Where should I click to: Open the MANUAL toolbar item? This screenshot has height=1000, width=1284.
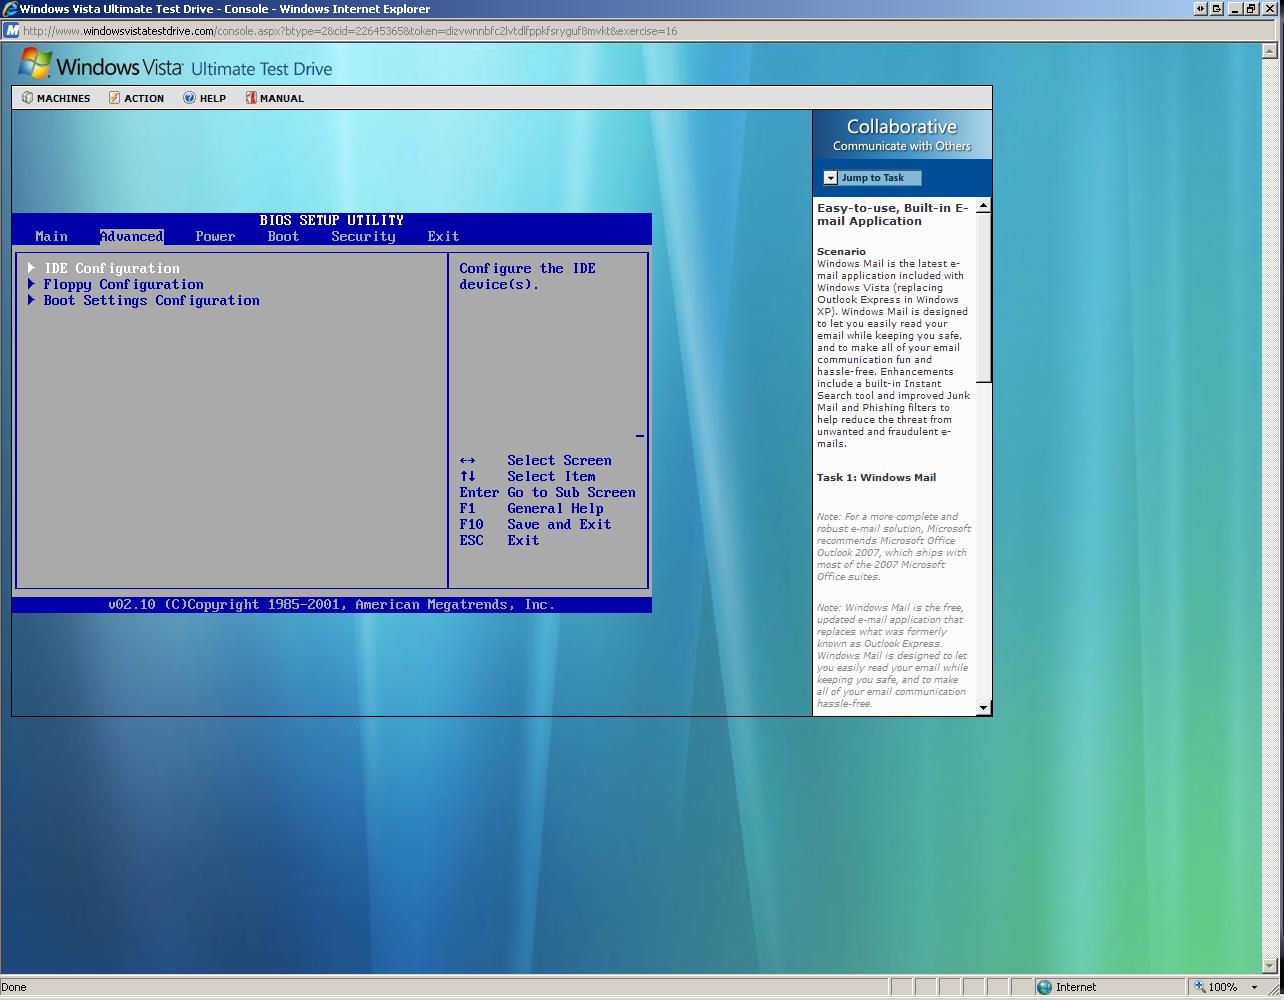coord(274,98)
